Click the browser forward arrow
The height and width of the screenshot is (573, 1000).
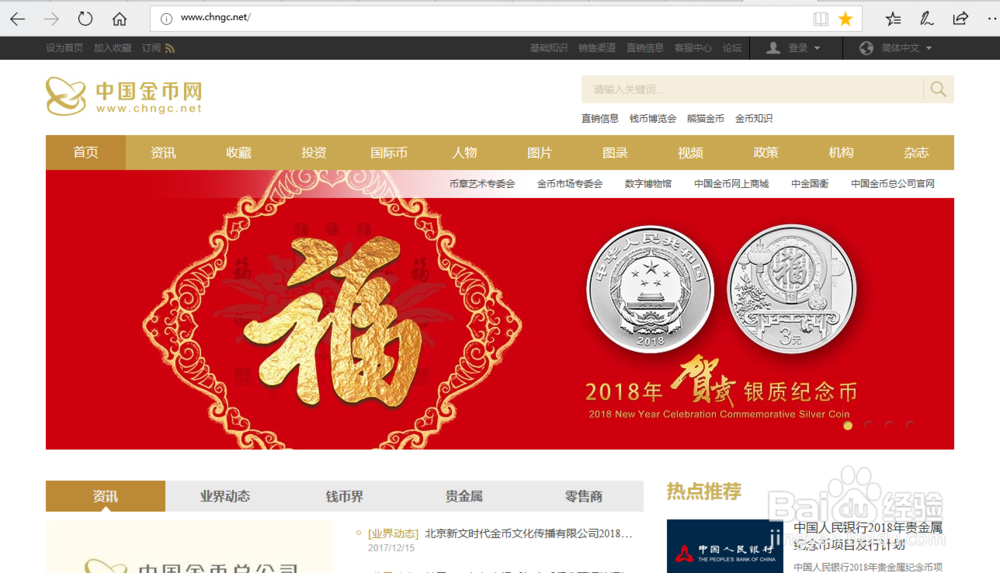(51, 19)
